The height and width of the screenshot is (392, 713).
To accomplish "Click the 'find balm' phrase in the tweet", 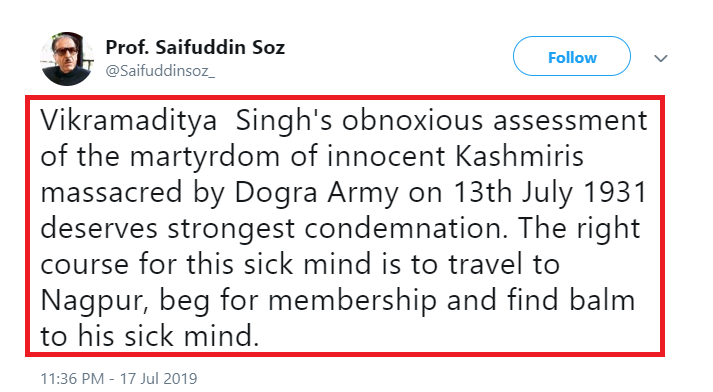I will [x=571, y=301].
